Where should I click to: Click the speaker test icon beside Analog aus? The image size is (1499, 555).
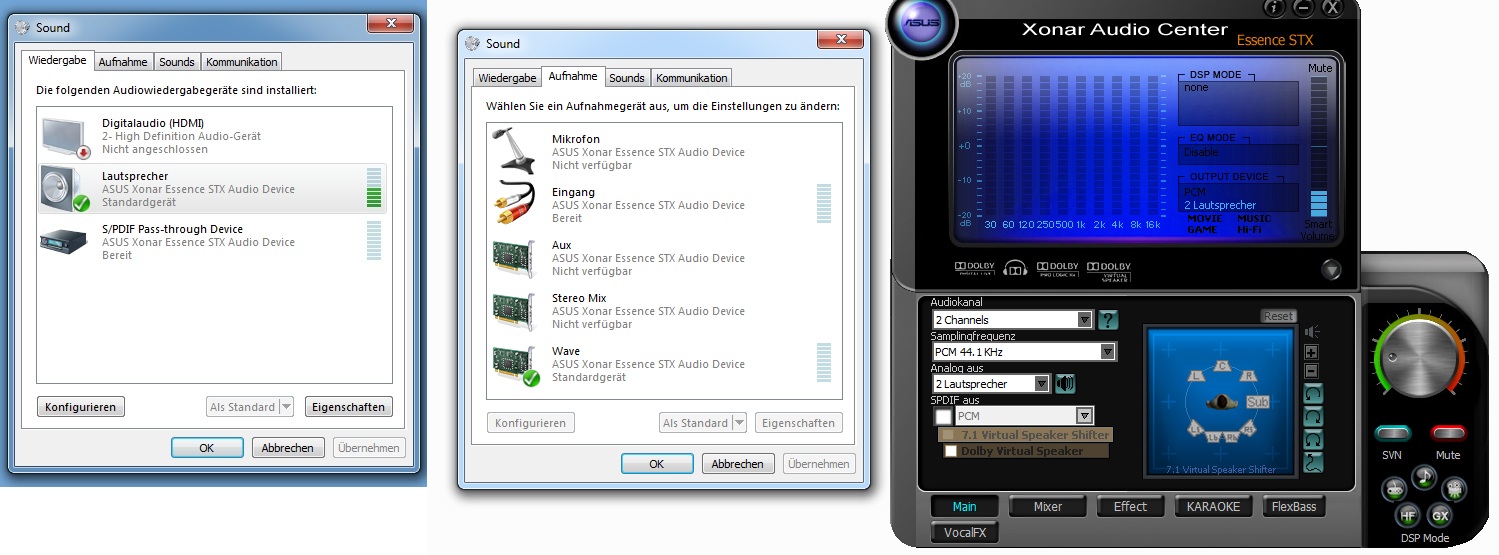click(1065, 383)
